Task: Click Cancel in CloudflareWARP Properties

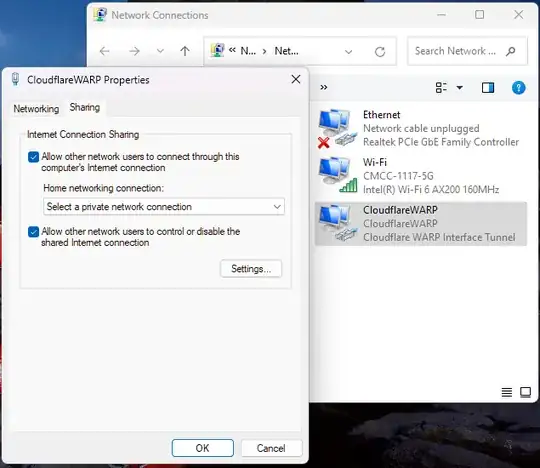Action: click(x=271, y=448)
